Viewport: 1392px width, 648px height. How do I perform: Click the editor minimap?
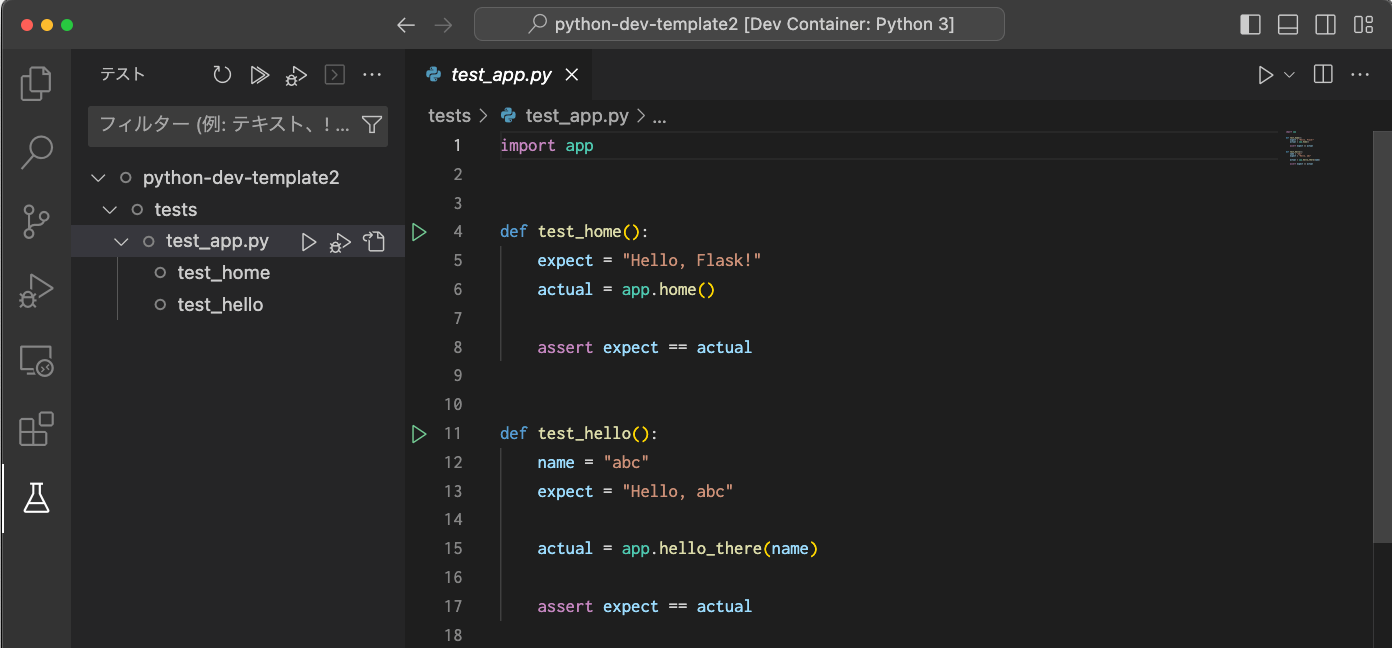coord(1303,148)
